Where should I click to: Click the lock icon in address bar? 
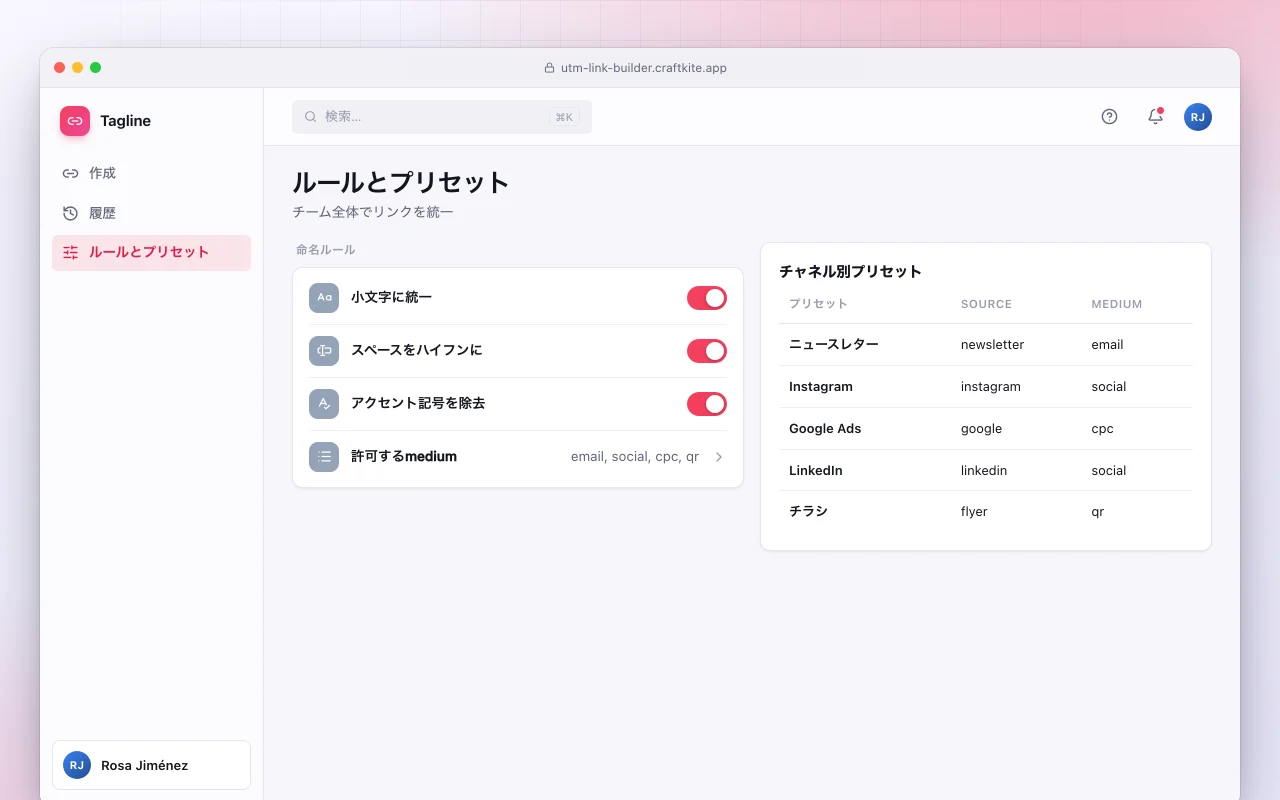pos(549,68)
